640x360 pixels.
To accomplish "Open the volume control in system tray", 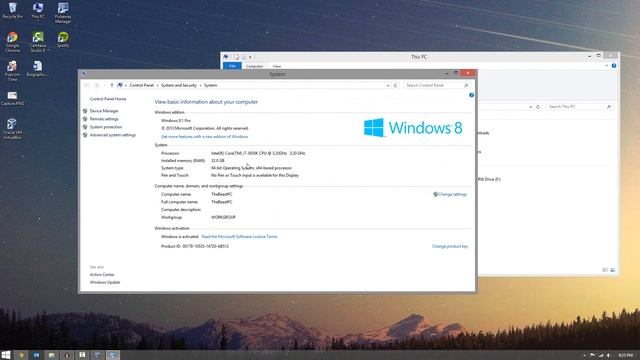I will (x=608, y=356).
